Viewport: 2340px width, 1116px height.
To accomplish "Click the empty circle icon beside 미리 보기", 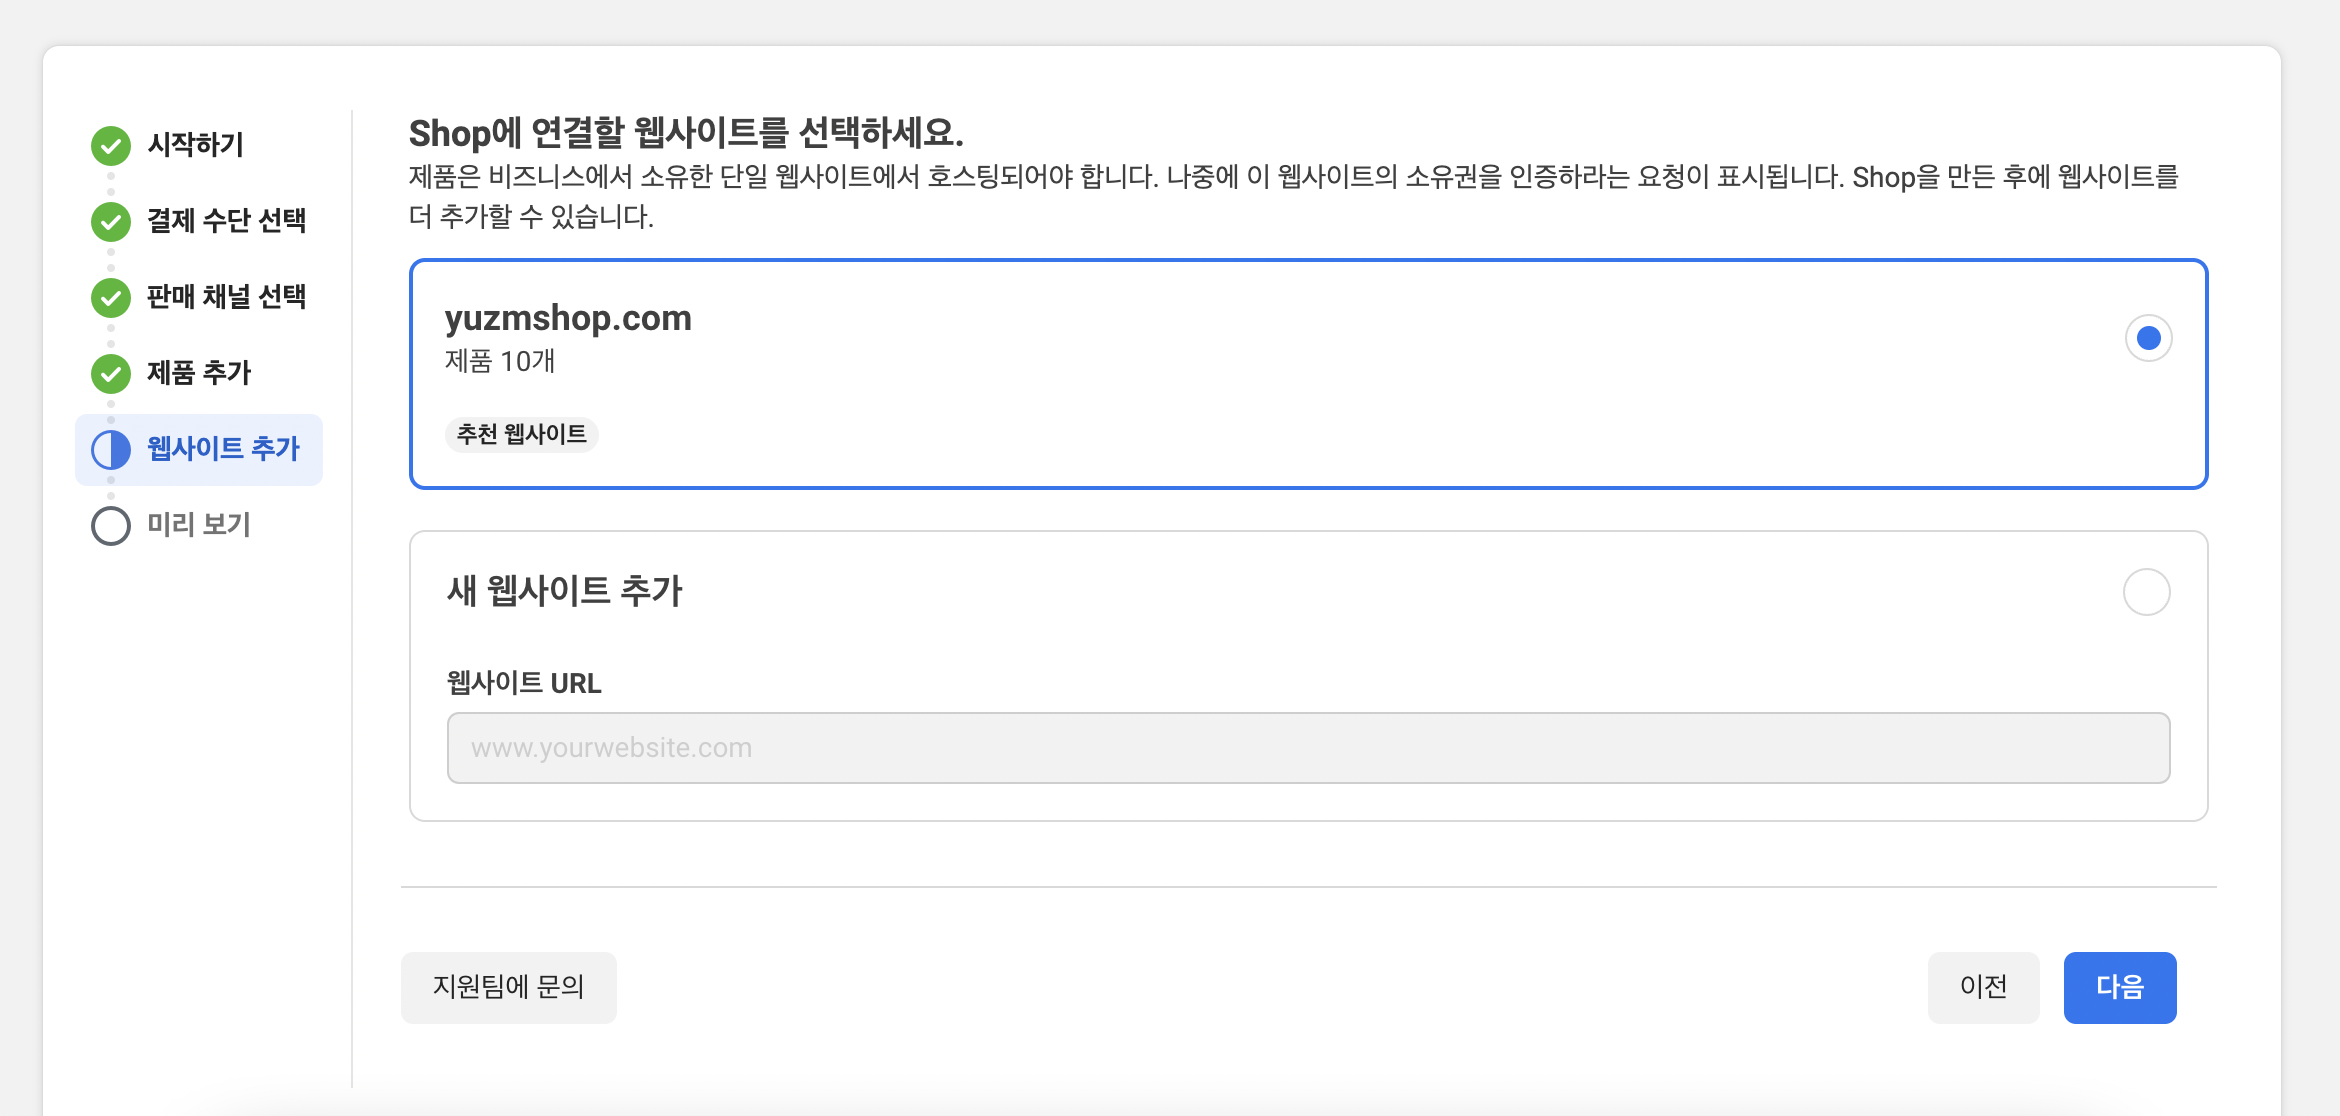I will pos(111,526).
